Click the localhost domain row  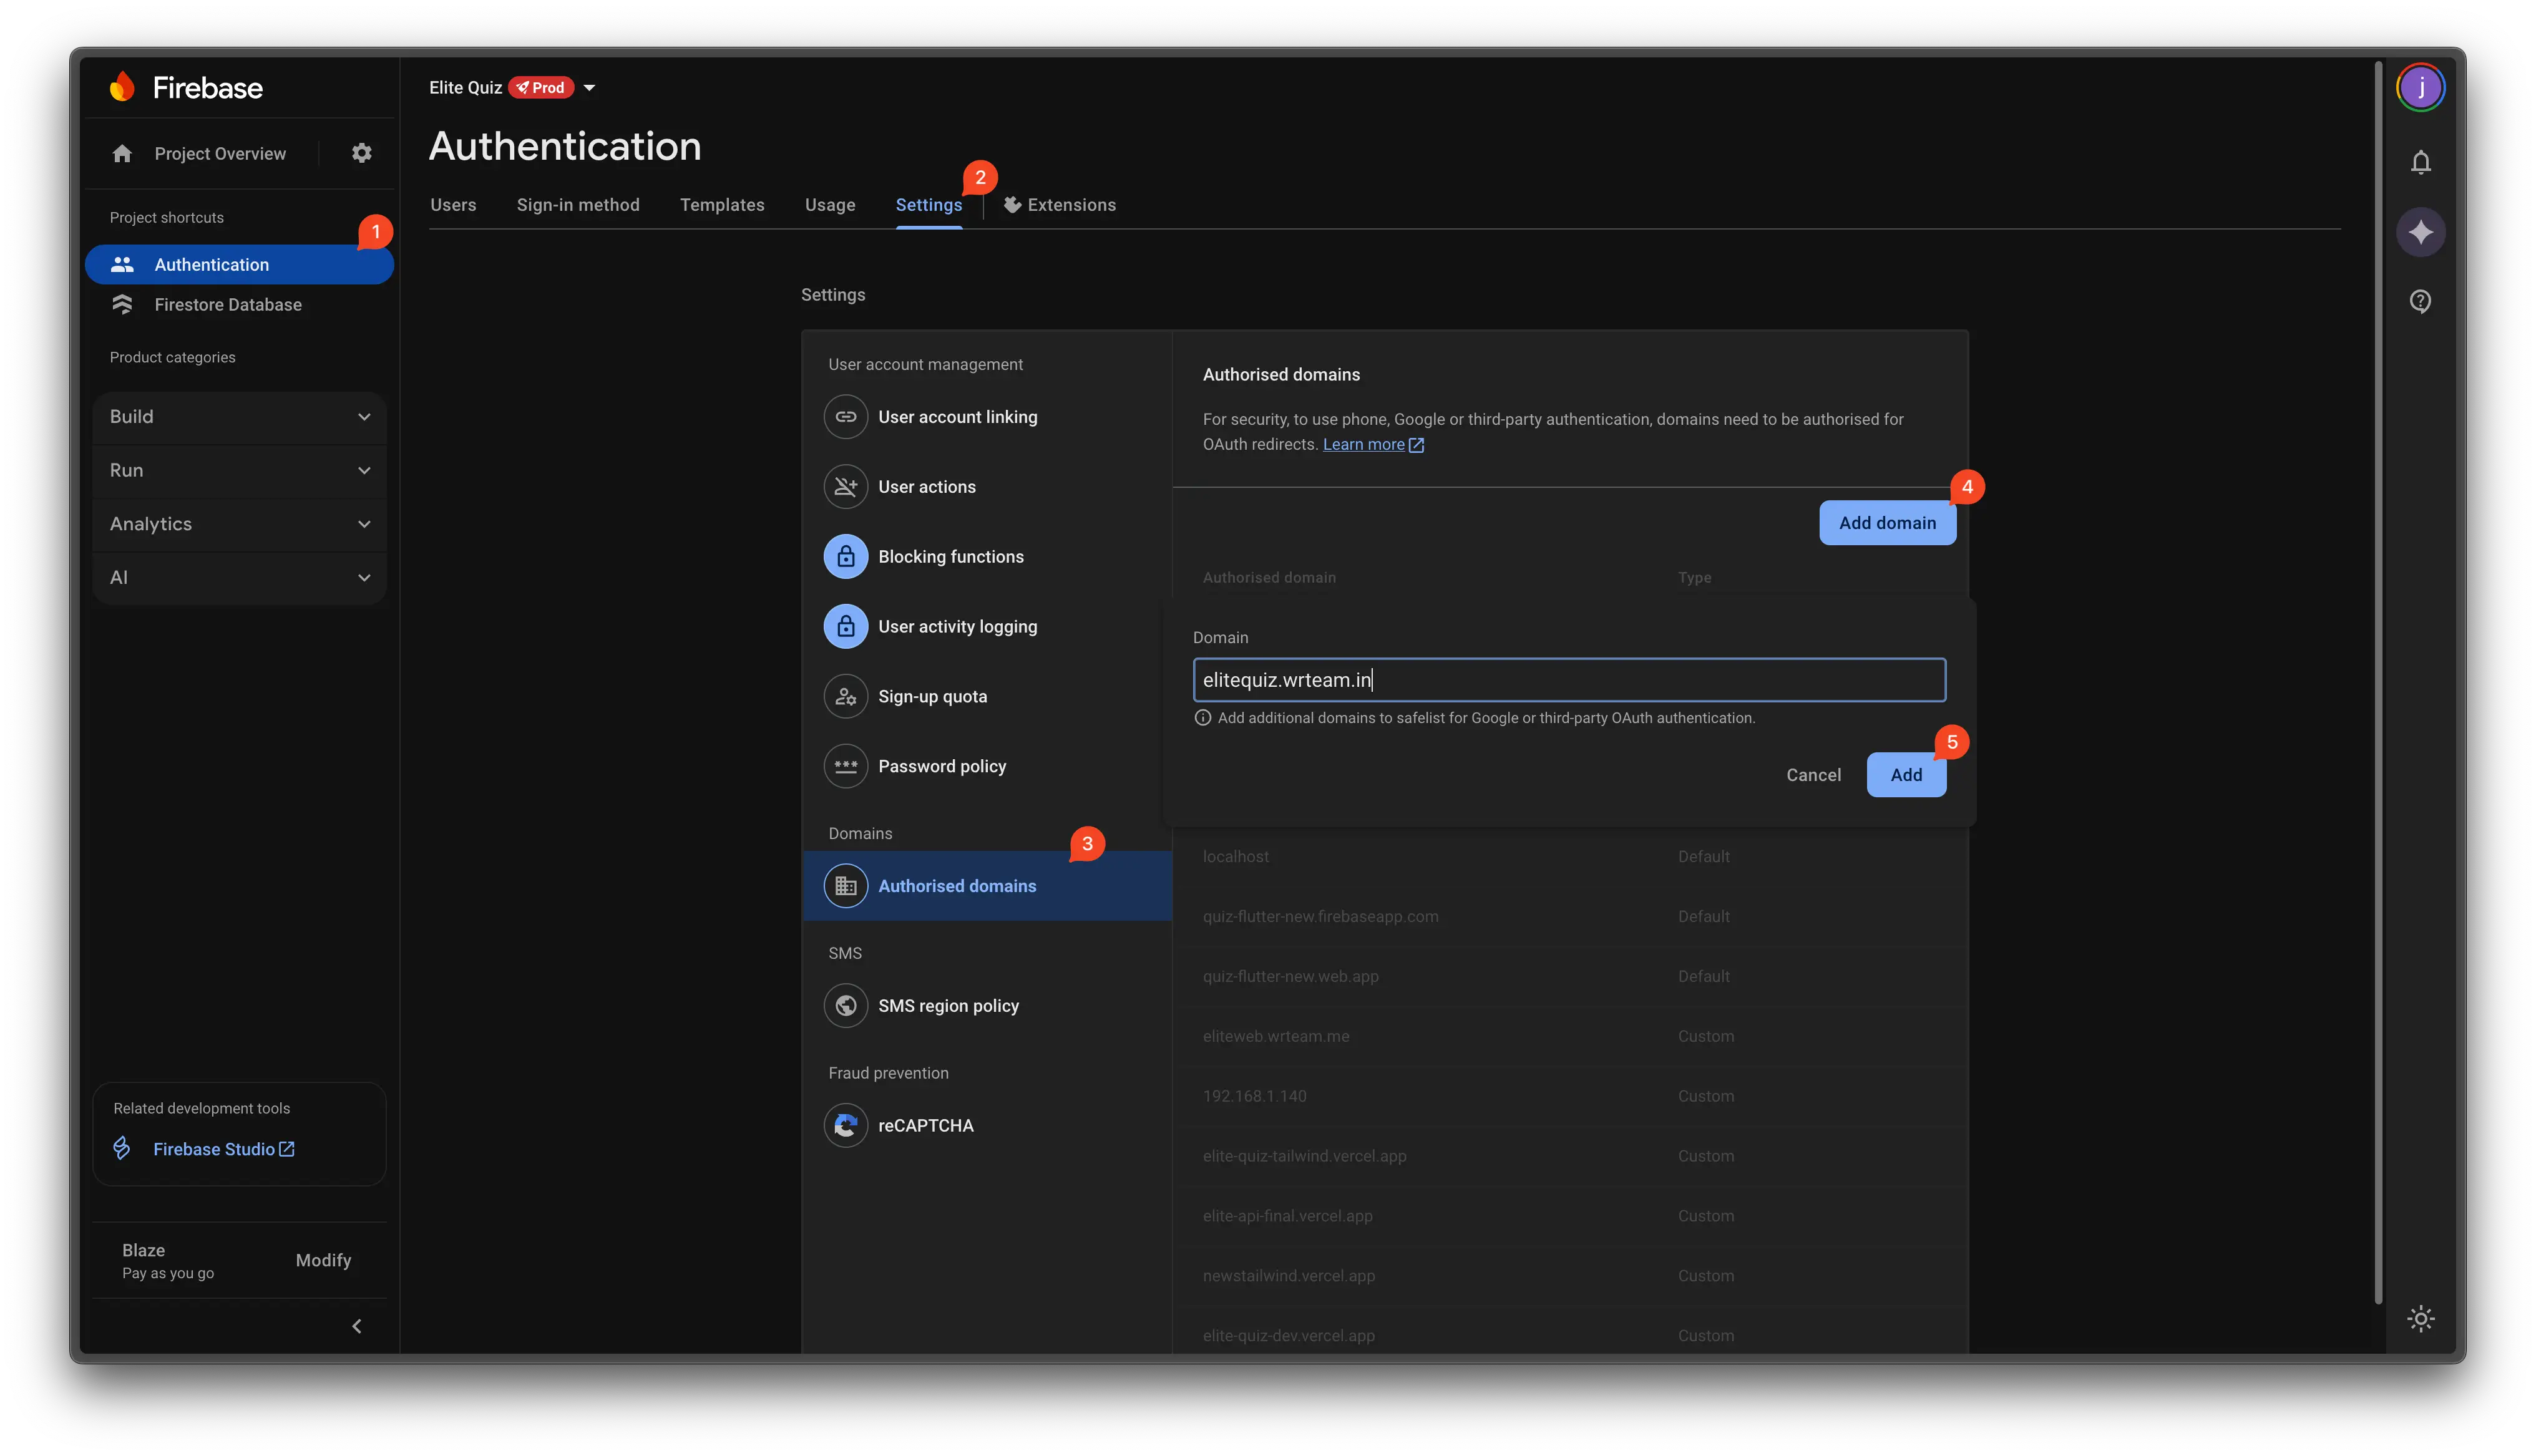click(1570, 857)
